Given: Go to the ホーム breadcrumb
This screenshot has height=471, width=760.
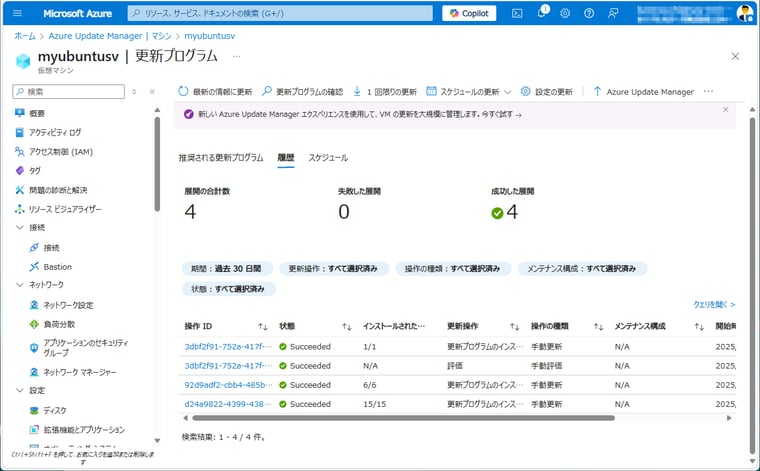Looking at the screenshot, I should [x=25, y=36].
